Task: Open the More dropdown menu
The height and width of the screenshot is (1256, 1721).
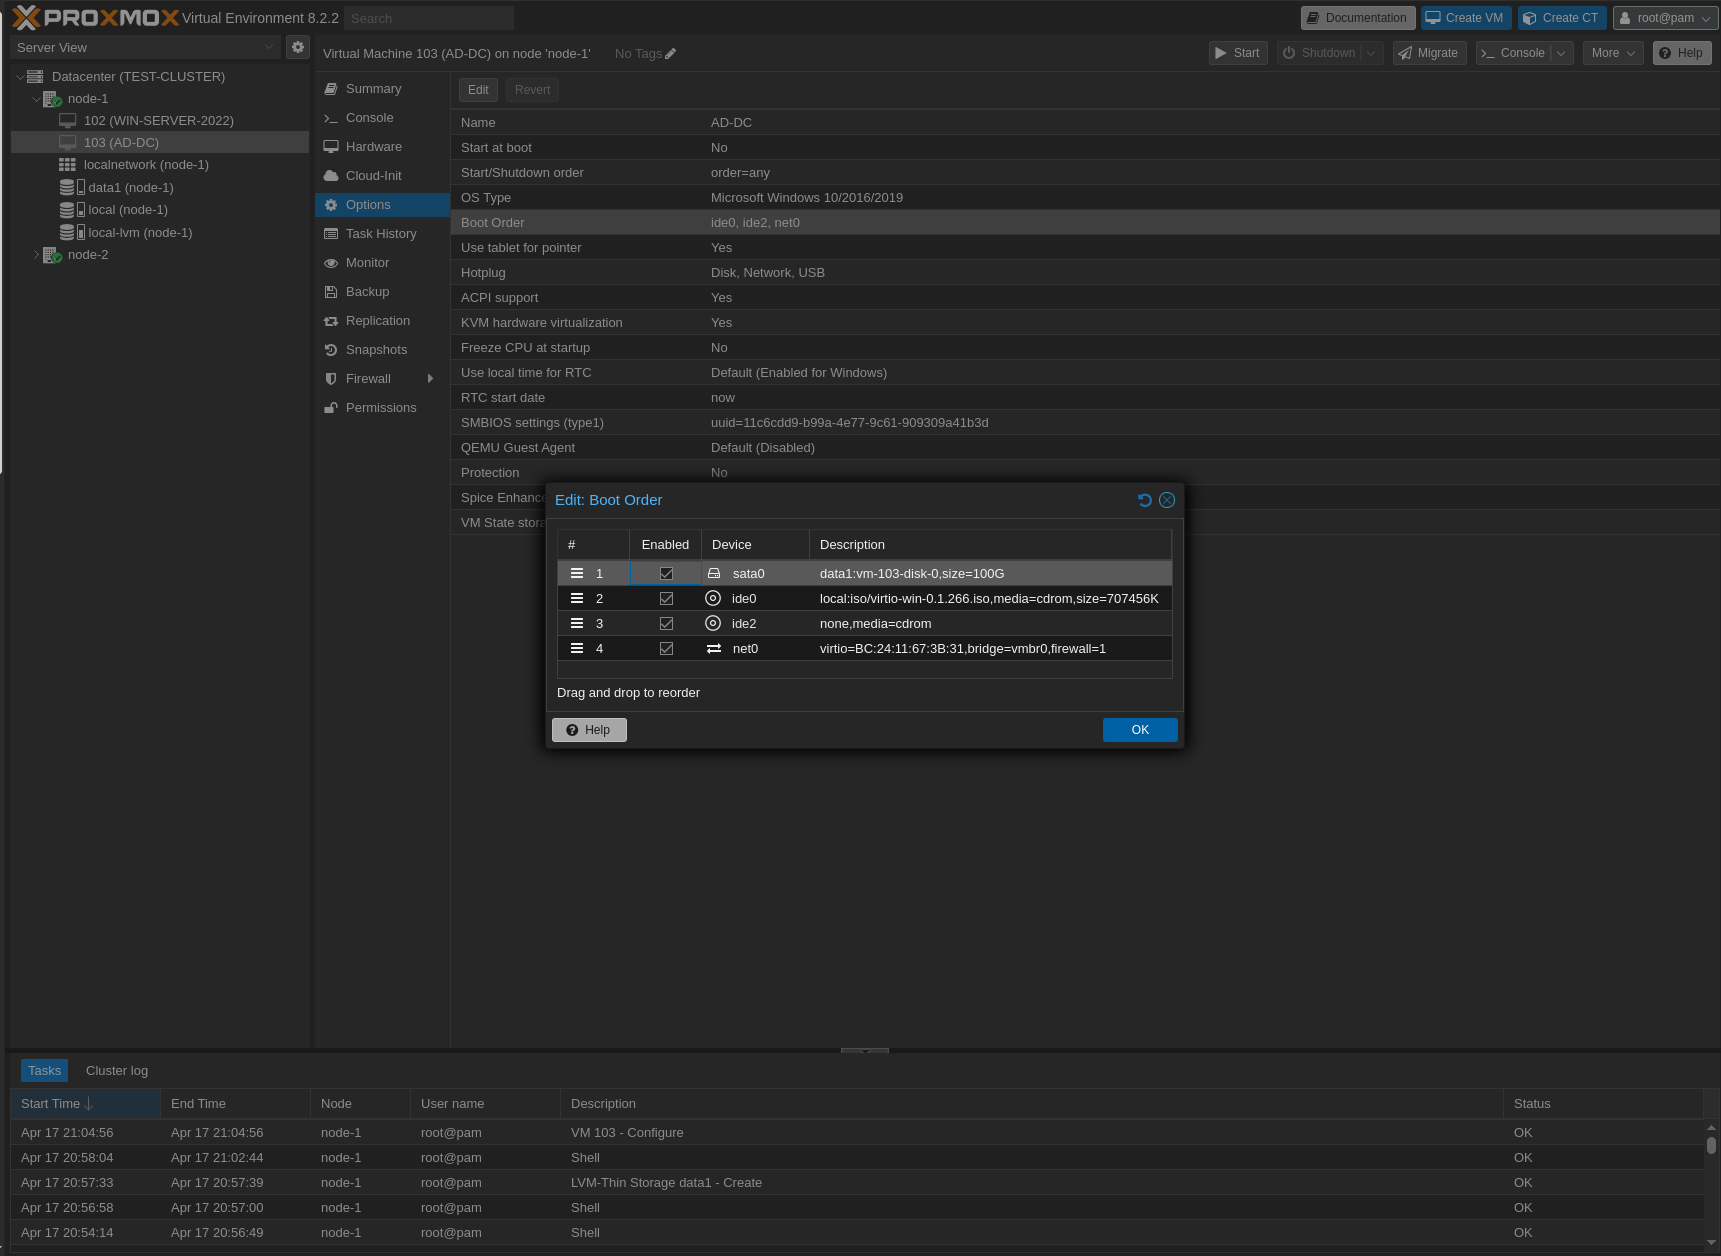Action: pos(1612,53)
